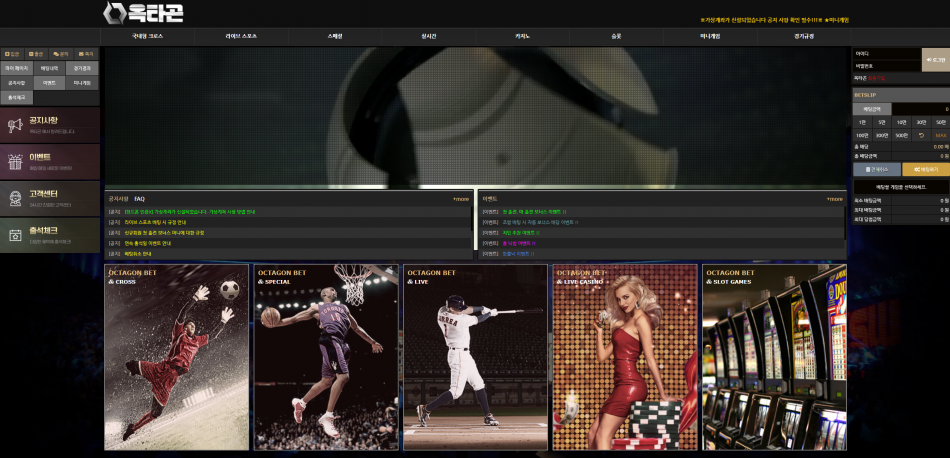Open 카지노 in the top menu

click(522, 36)
